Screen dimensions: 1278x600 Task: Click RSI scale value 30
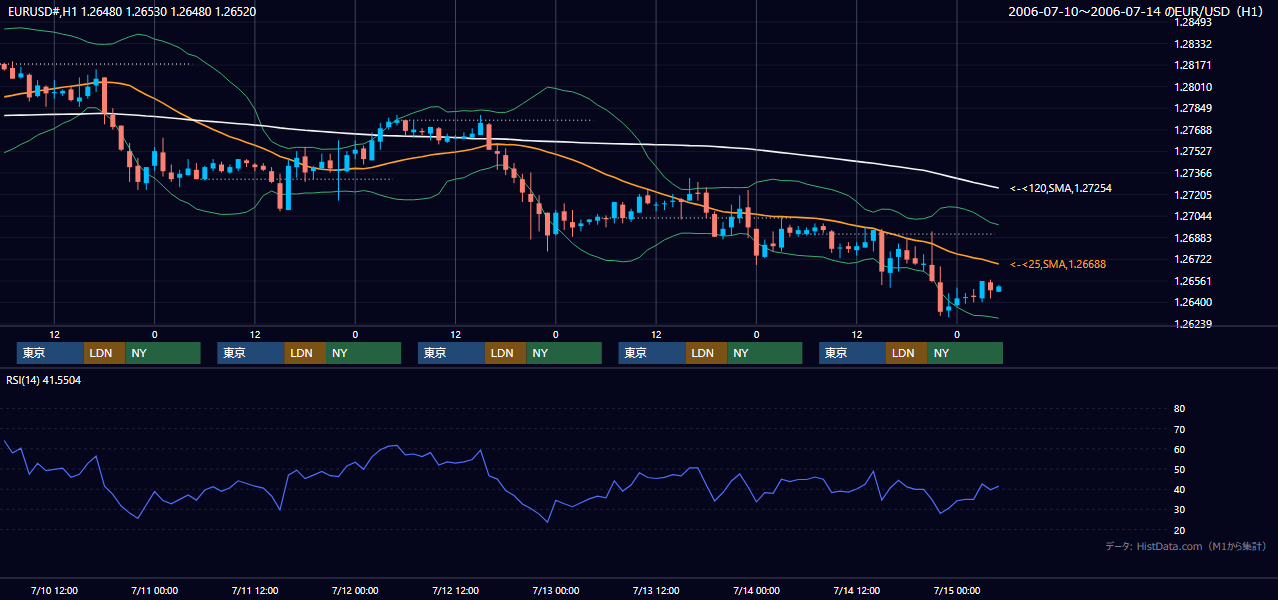coord(1179,510)
